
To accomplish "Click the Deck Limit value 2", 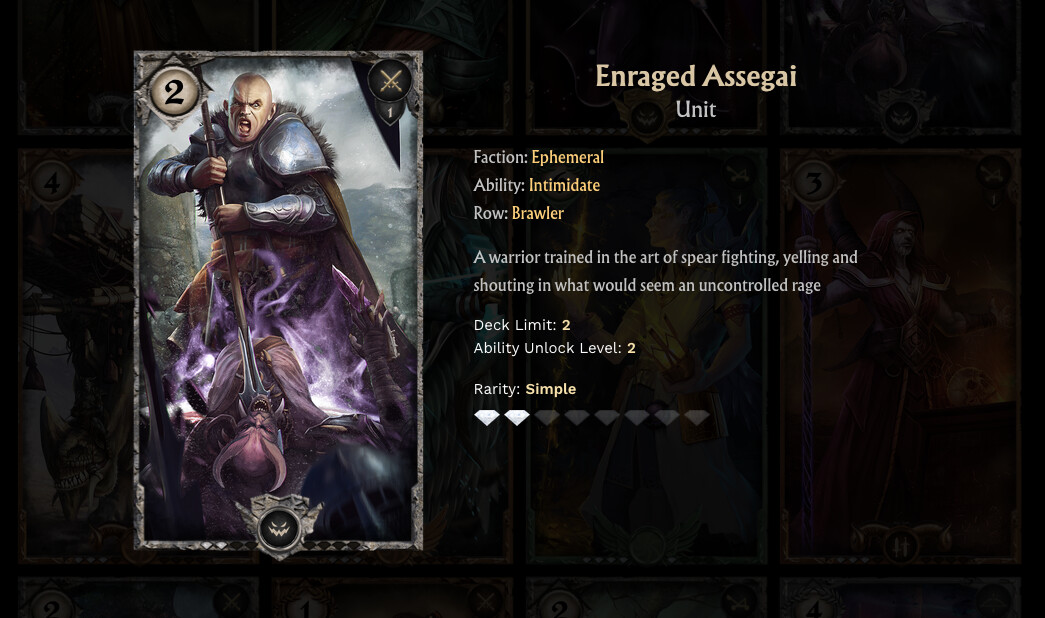I will tap(566, 325).
